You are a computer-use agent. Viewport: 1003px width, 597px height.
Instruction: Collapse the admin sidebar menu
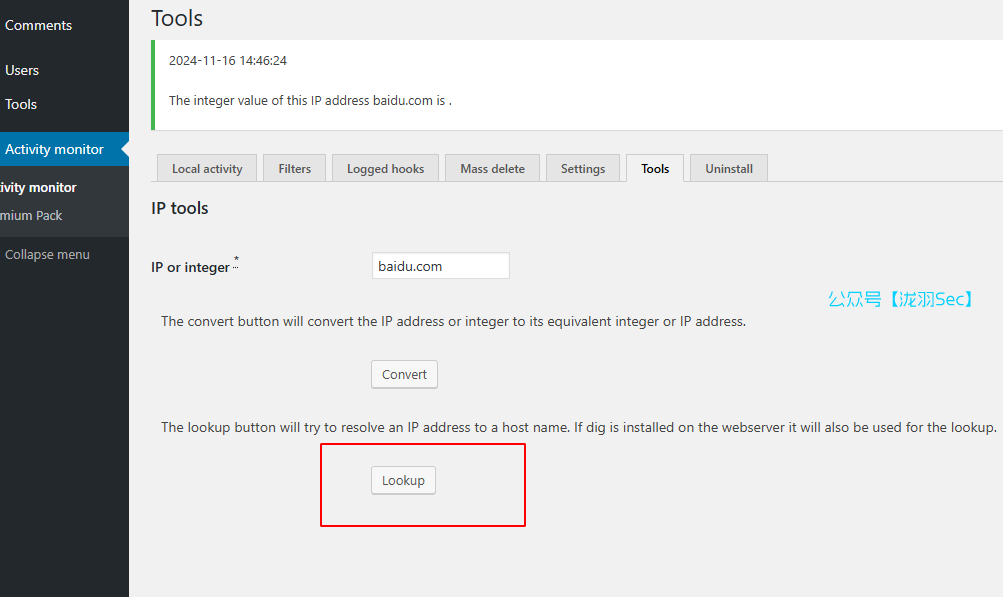click(x=47, y=254)
